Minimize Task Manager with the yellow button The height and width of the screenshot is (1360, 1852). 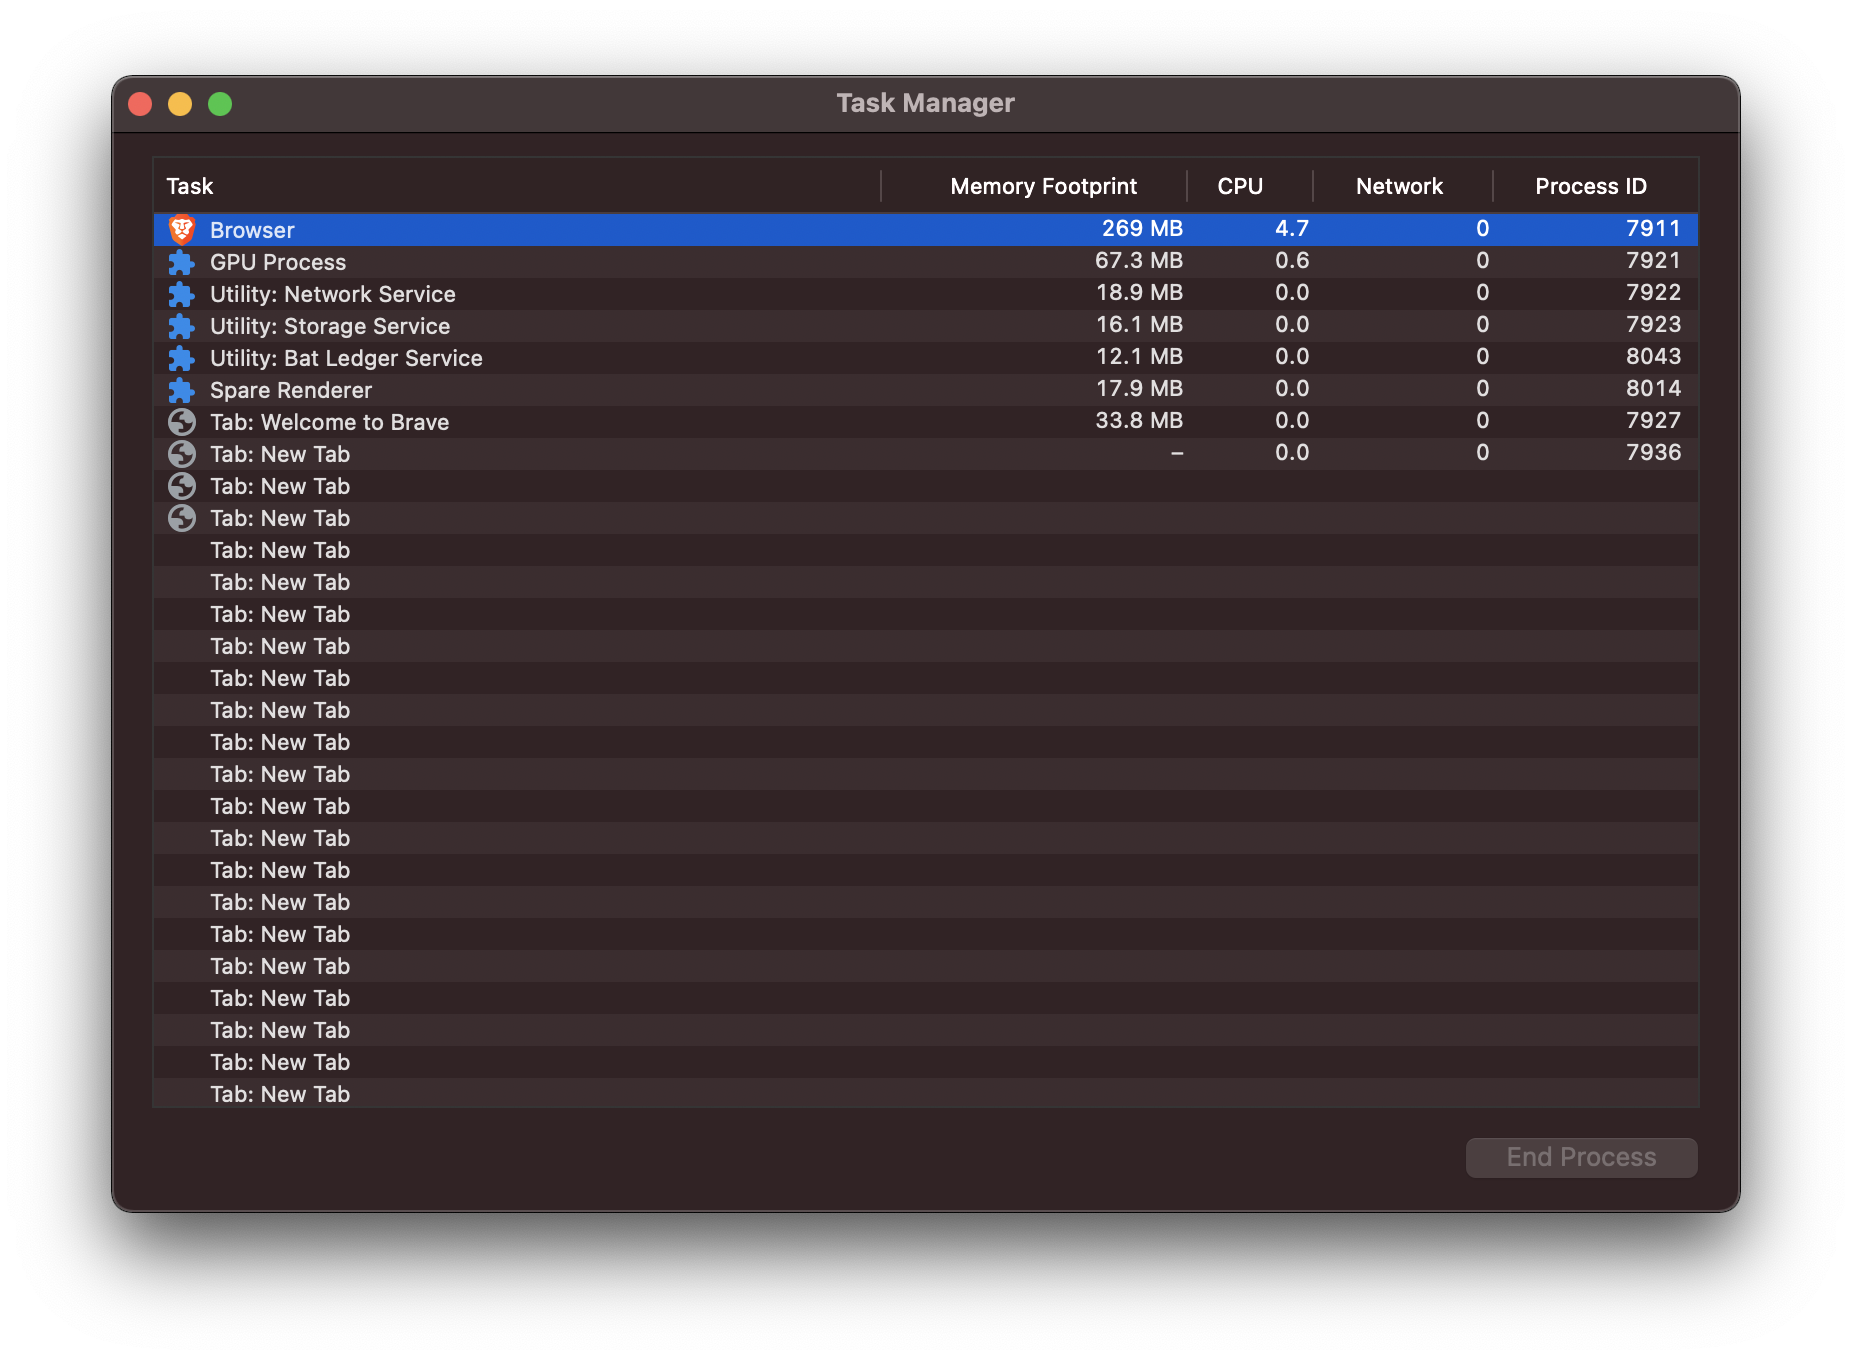tap(180, 104)
